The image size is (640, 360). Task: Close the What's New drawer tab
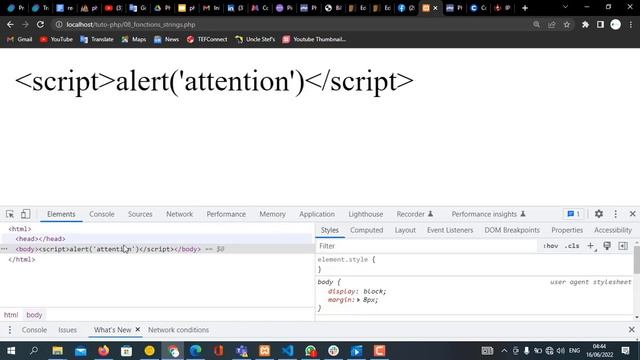click(138, 329)
